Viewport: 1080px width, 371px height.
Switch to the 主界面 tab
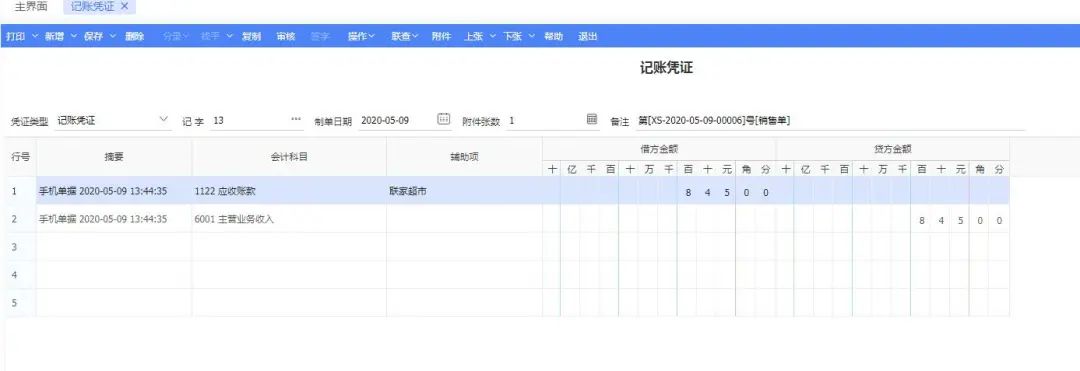(x=31, y=7)
